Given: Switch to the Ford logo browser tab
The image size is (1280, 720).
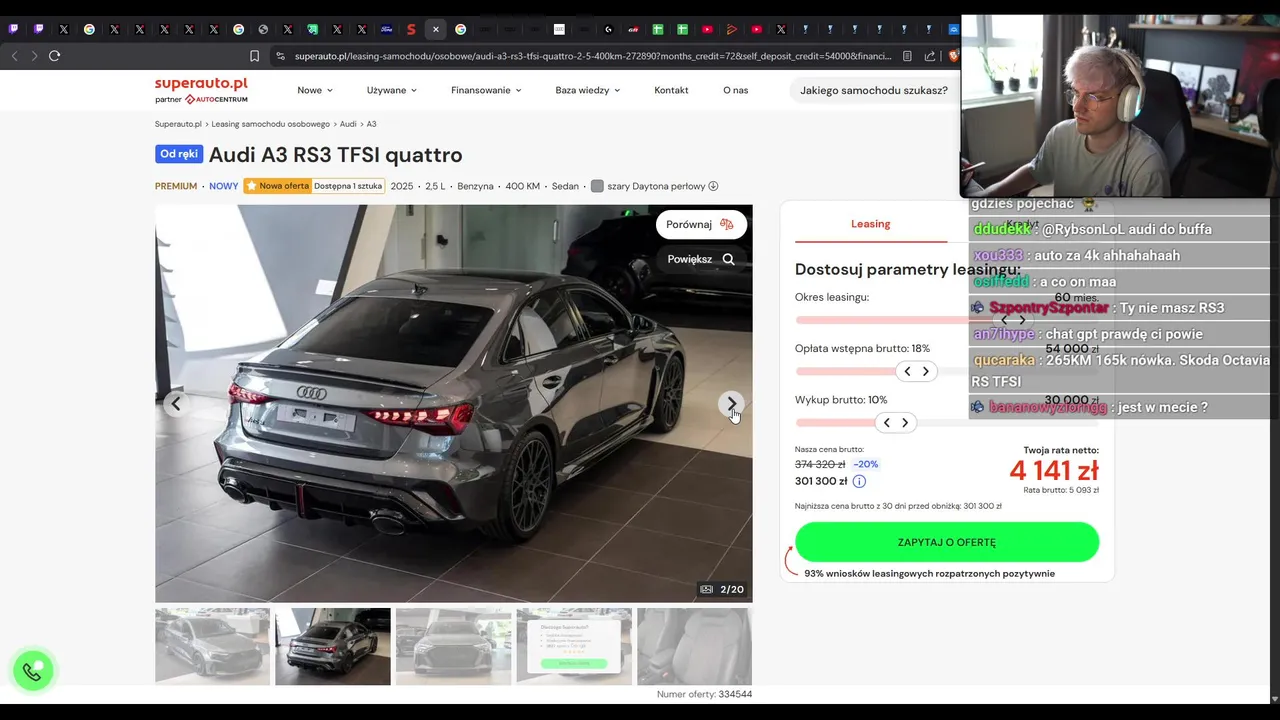Looking at the screenshot, I should 386,29.
